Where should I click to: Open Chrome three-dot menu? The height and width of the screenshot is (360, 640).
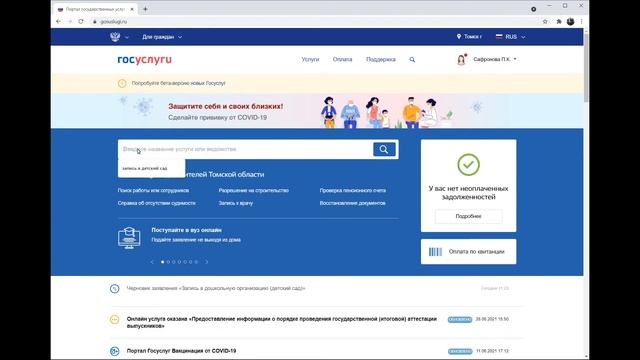(582, 22)
